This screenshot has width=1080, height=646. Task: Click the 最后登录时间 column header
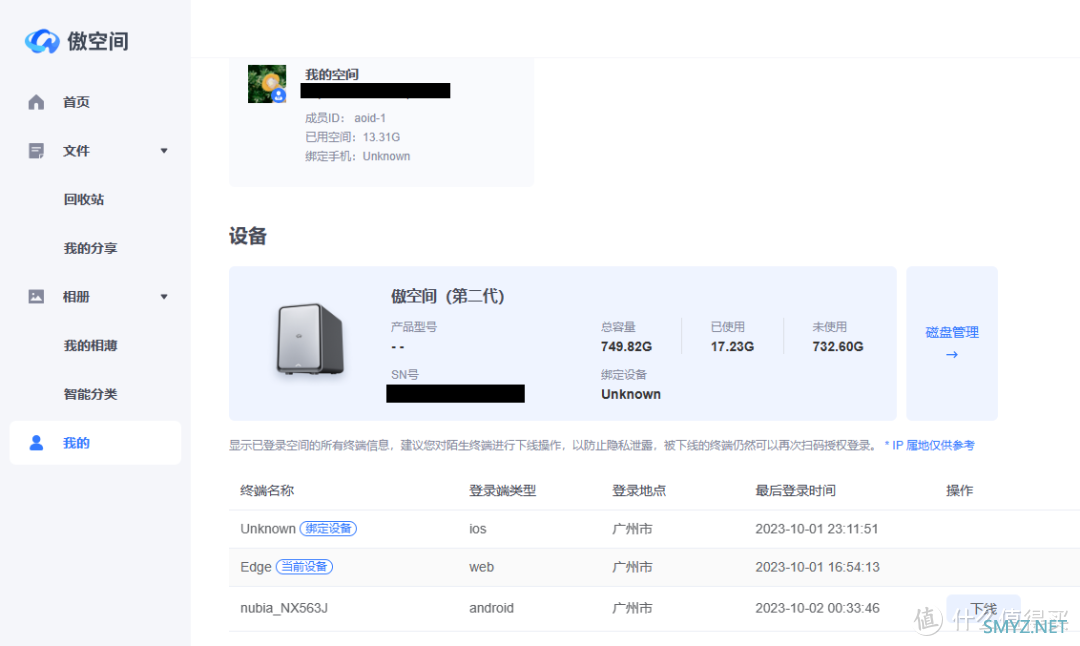(796, 490)
